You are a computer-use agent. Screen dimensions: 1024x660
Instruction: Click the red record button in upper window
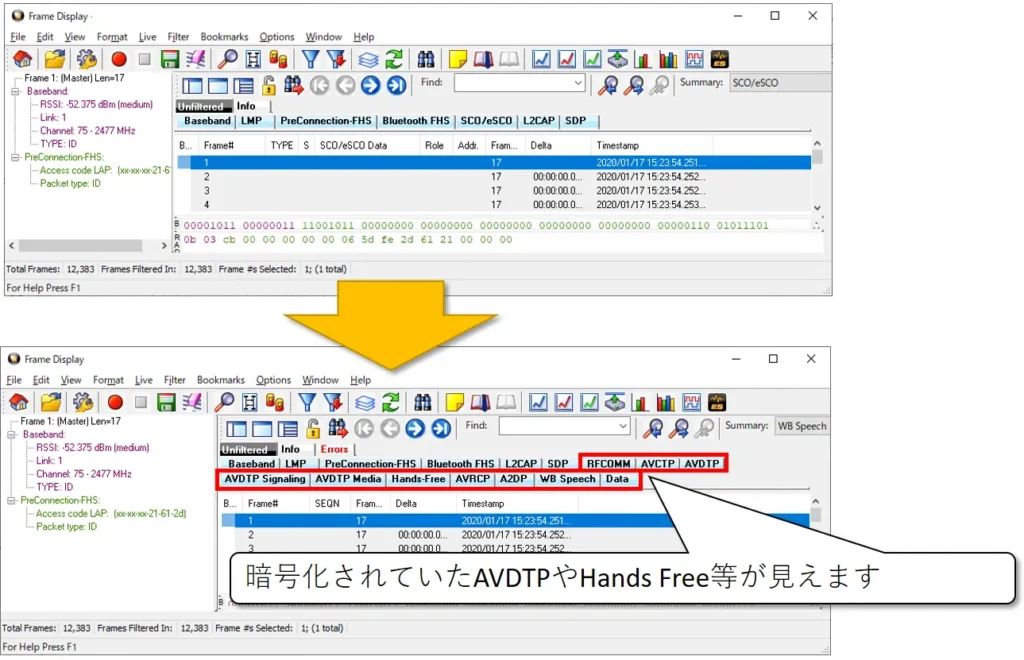[119, 59]
